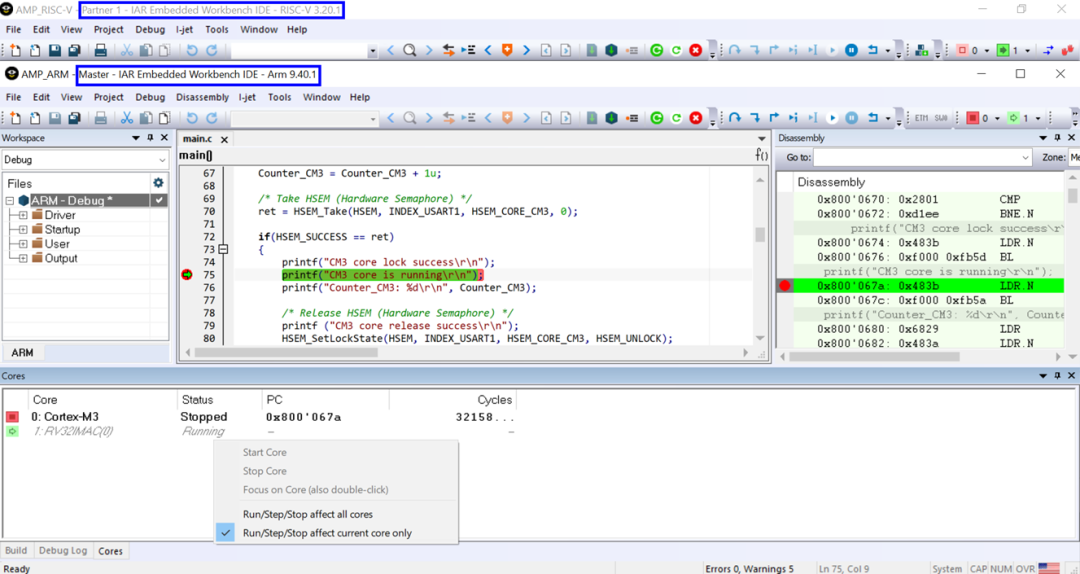Expand the Output folder in Files tree

(23, 258)
